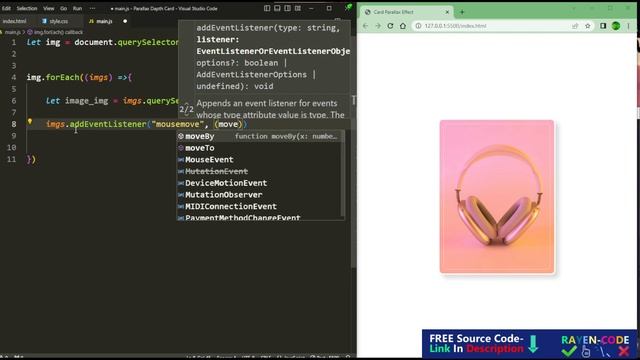Open the Run menu
The width and height of the screenshot is (640, 360).
pyautogui.click(x=77, y=8)
